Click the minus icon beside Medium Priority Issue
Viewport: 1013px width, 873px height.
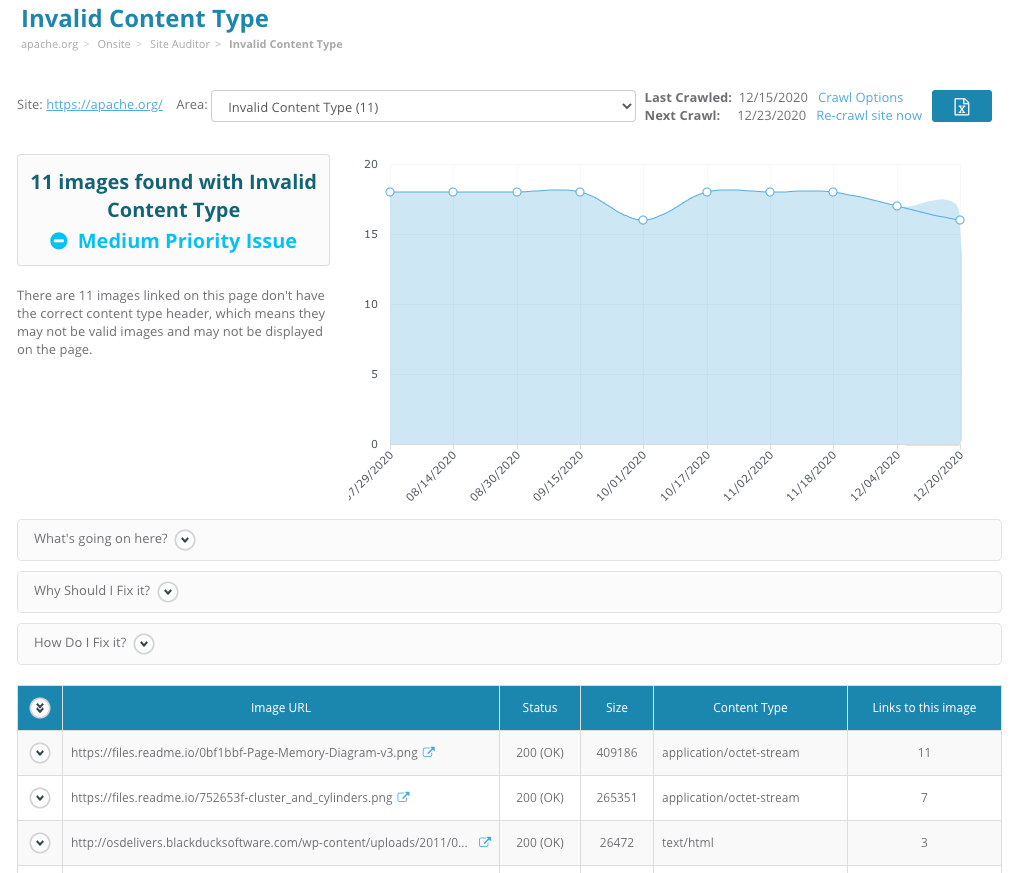[59, 241]
